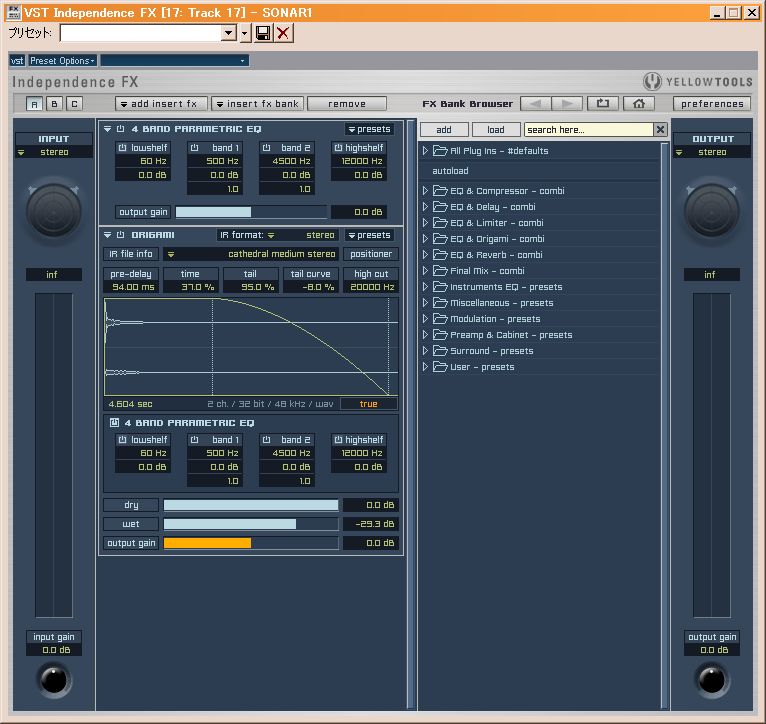The image size is (766, 724).
Task: Clear the search field with its X icon
Action: [660, 129]
